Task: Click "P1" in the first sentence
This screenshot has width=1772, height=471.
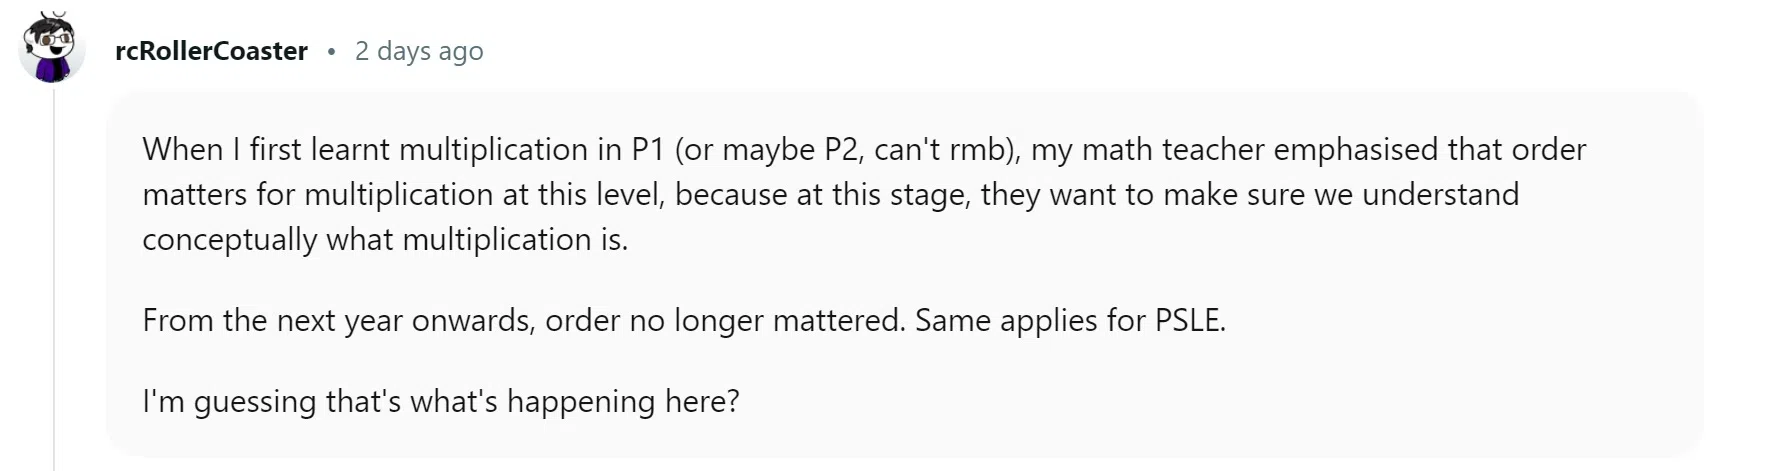Action: click(648, 149)
